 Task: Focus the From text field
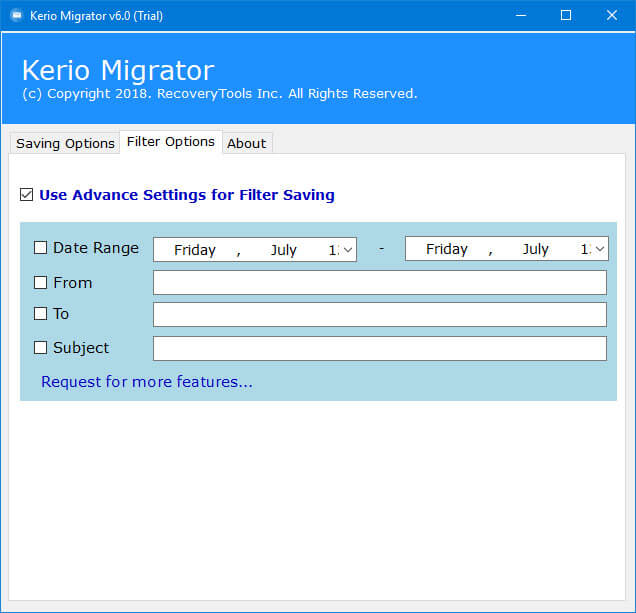pyautogui.click(x=380, y=283)
